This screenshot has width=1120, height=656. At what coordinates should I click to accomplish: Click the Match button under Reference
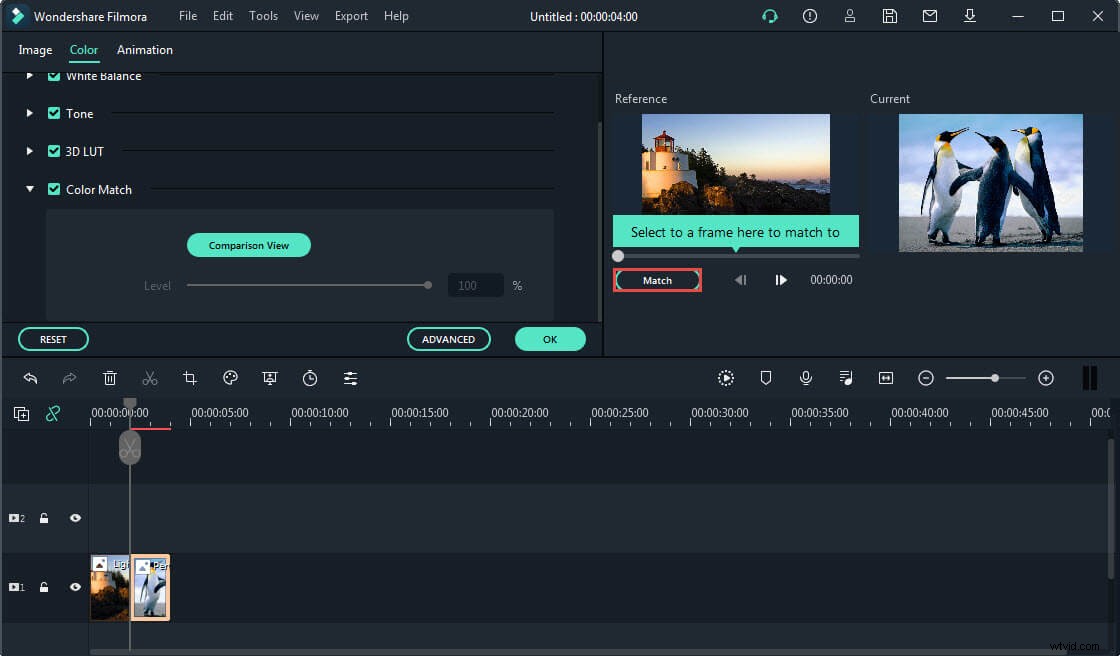point(657,280)
